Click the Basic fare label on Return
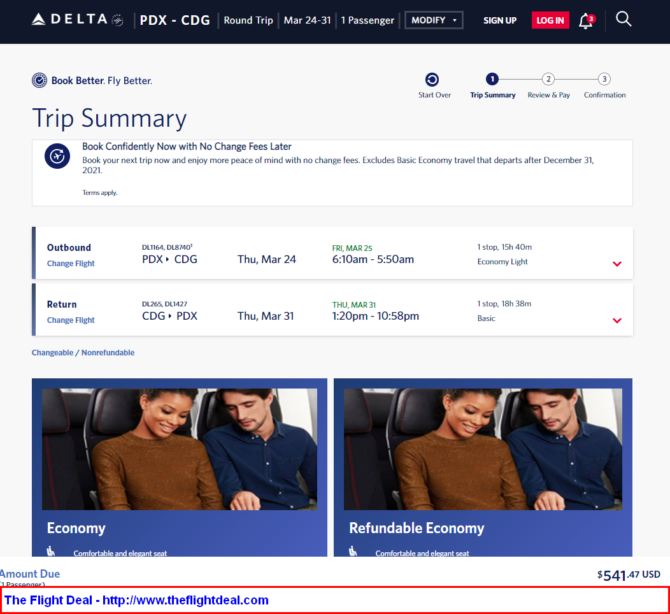Screen dimensions: 670x614 (x=486, y=318)
